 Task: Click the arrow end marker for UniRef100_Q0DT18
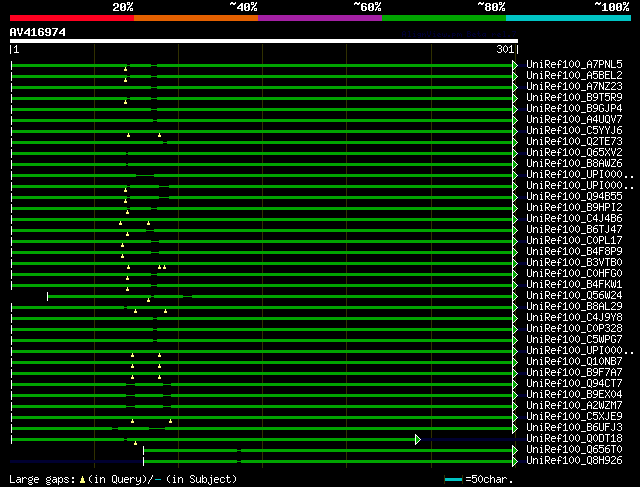(x=418, y=439)
